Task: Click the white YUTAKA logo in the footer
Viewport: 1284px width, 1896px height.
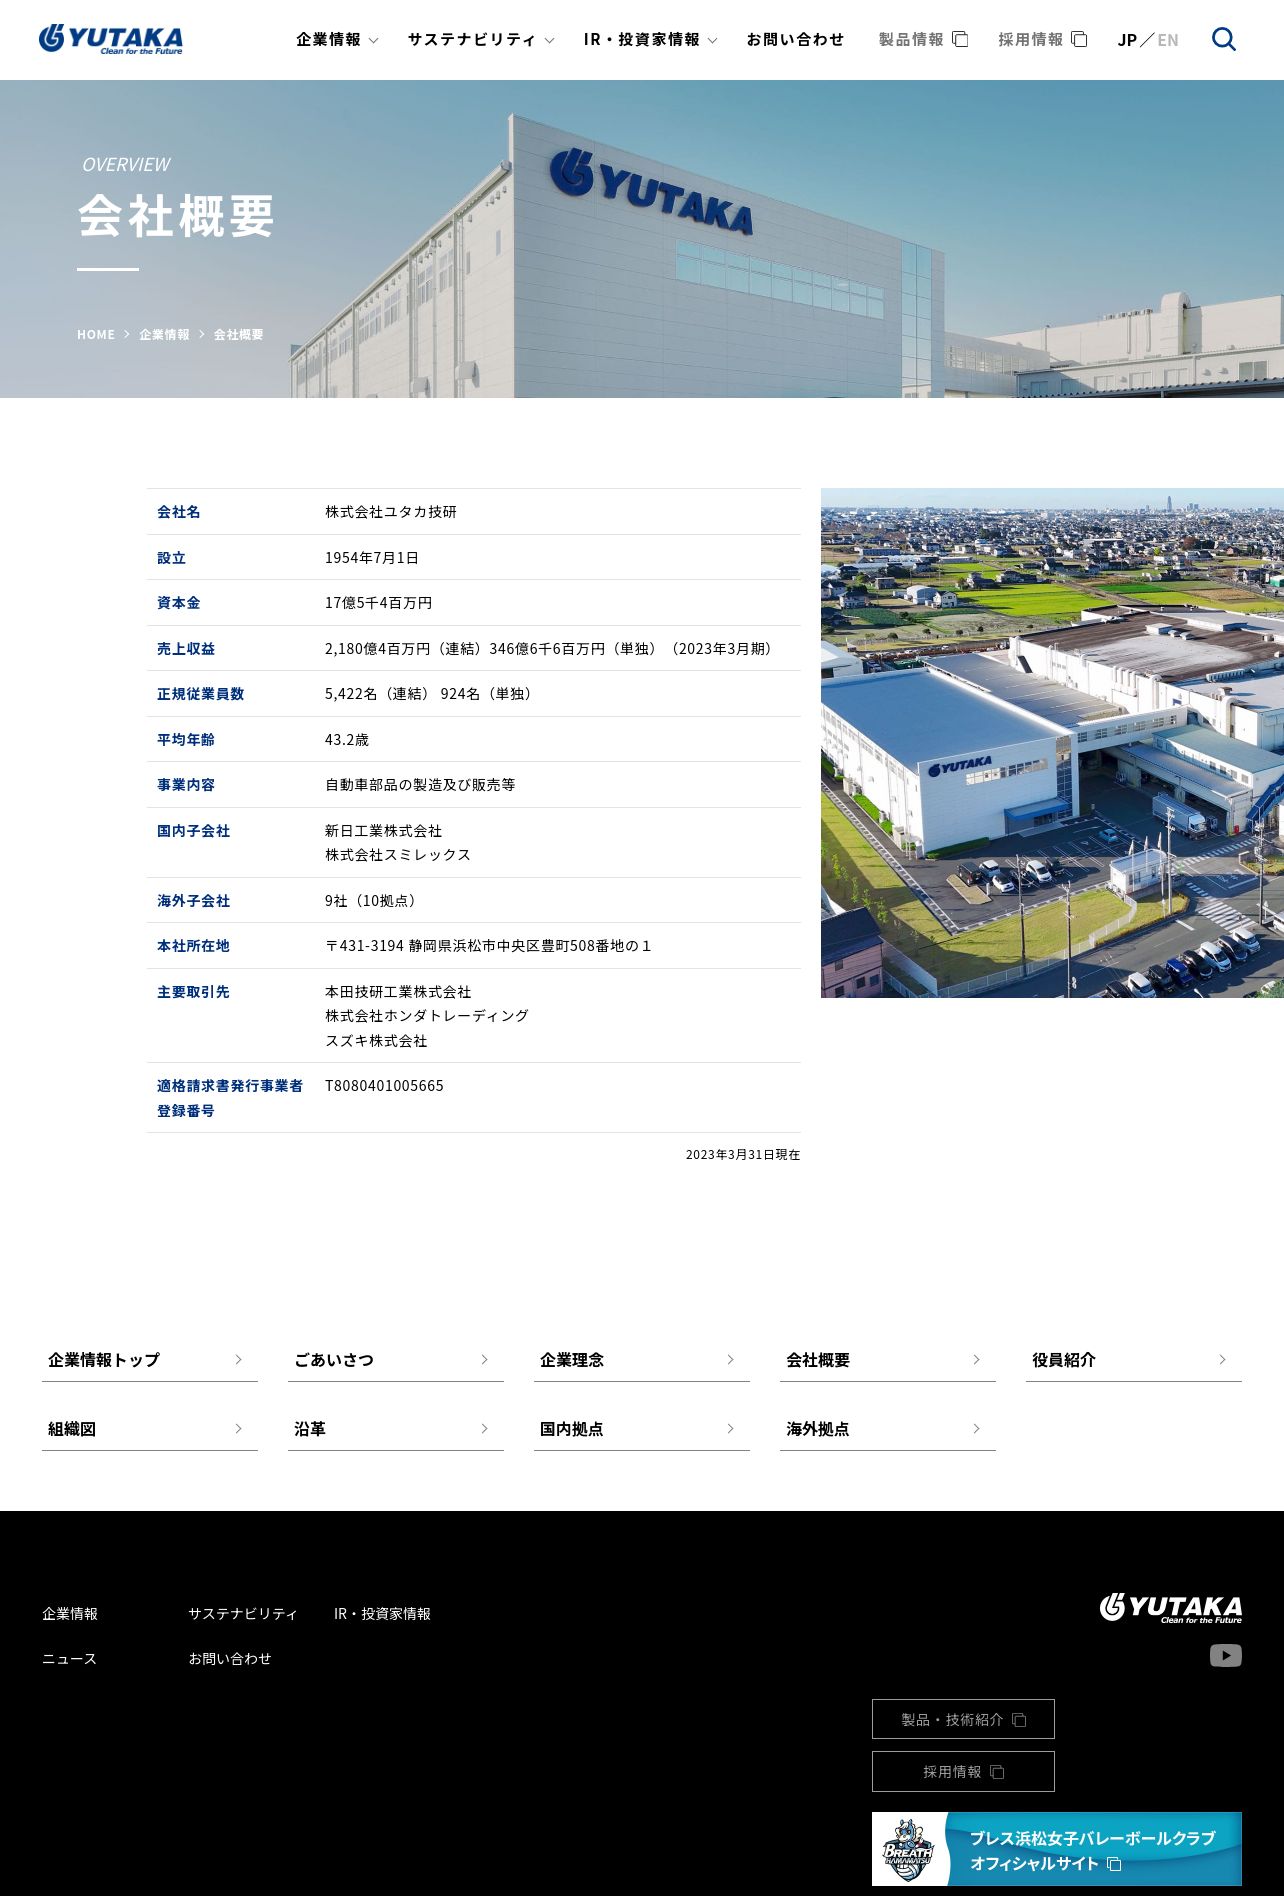Action: [x=1170, y=1608]
